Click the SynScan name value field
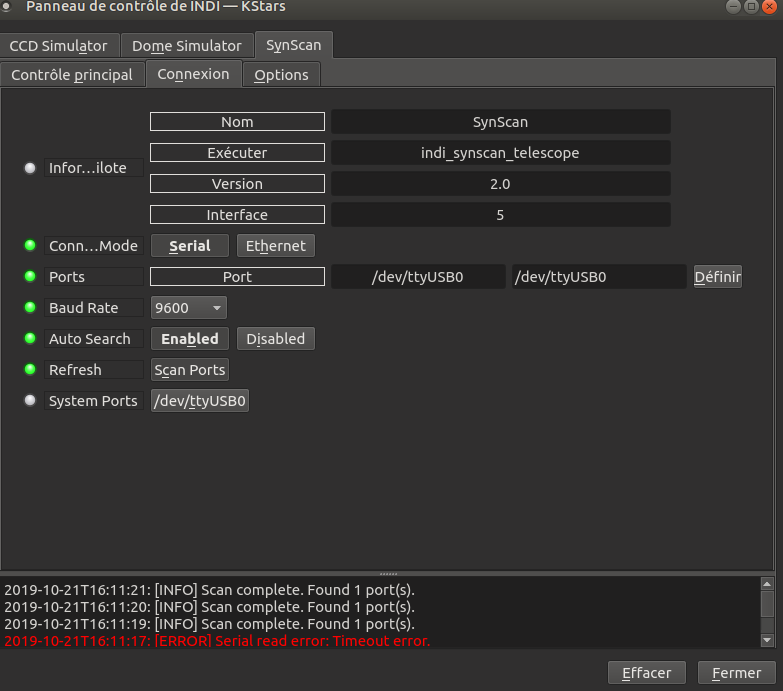Viewport: 783px width, 691px height. pos(500,122)
